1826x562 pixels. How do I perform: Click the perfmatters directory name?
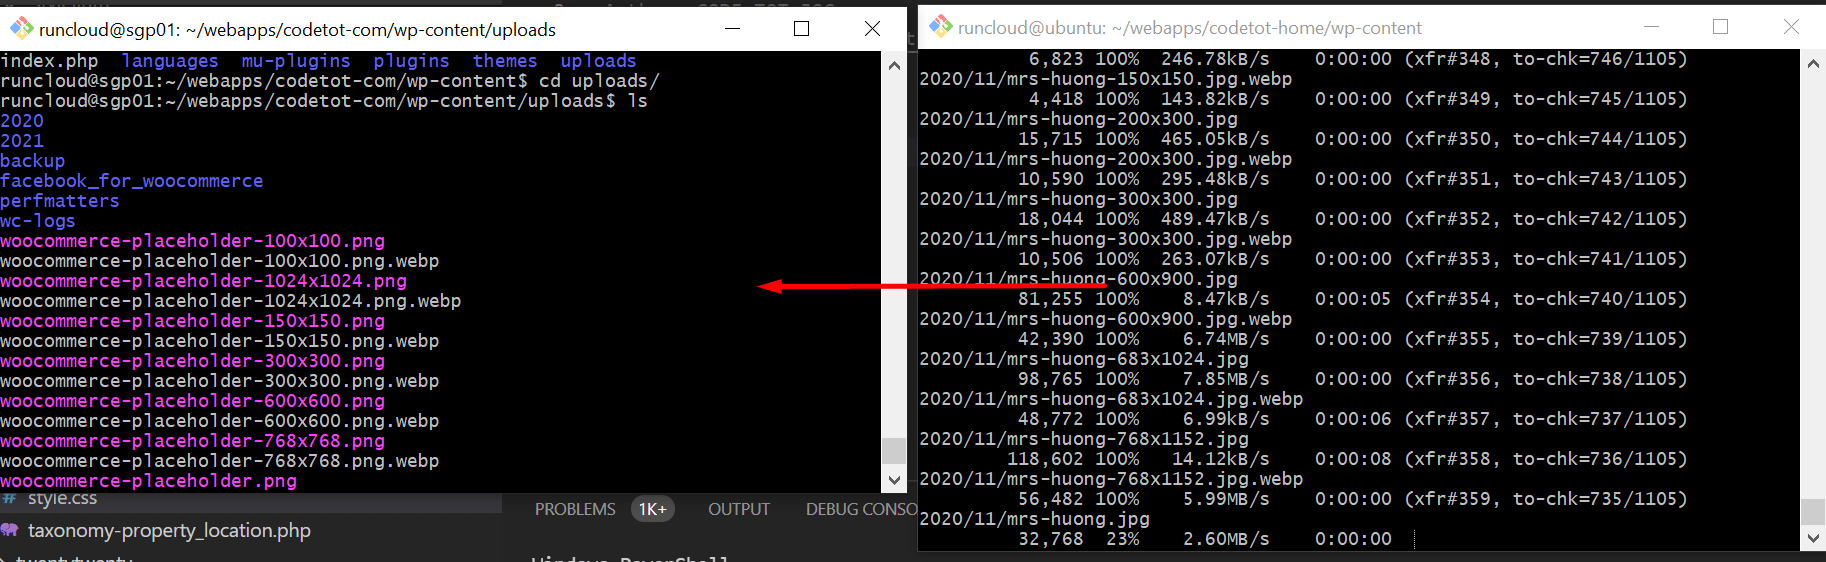click(x=59, y=201)
